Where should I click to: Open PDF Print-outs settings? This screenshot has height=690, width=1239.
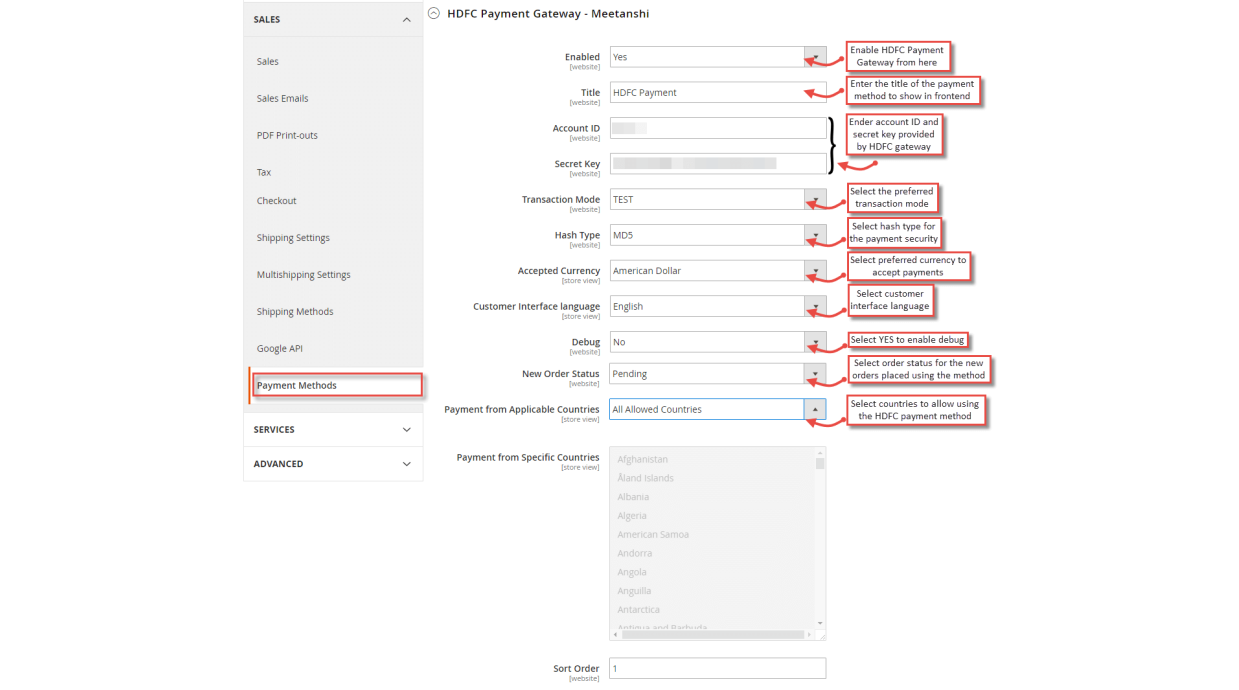tap(287, 135)
